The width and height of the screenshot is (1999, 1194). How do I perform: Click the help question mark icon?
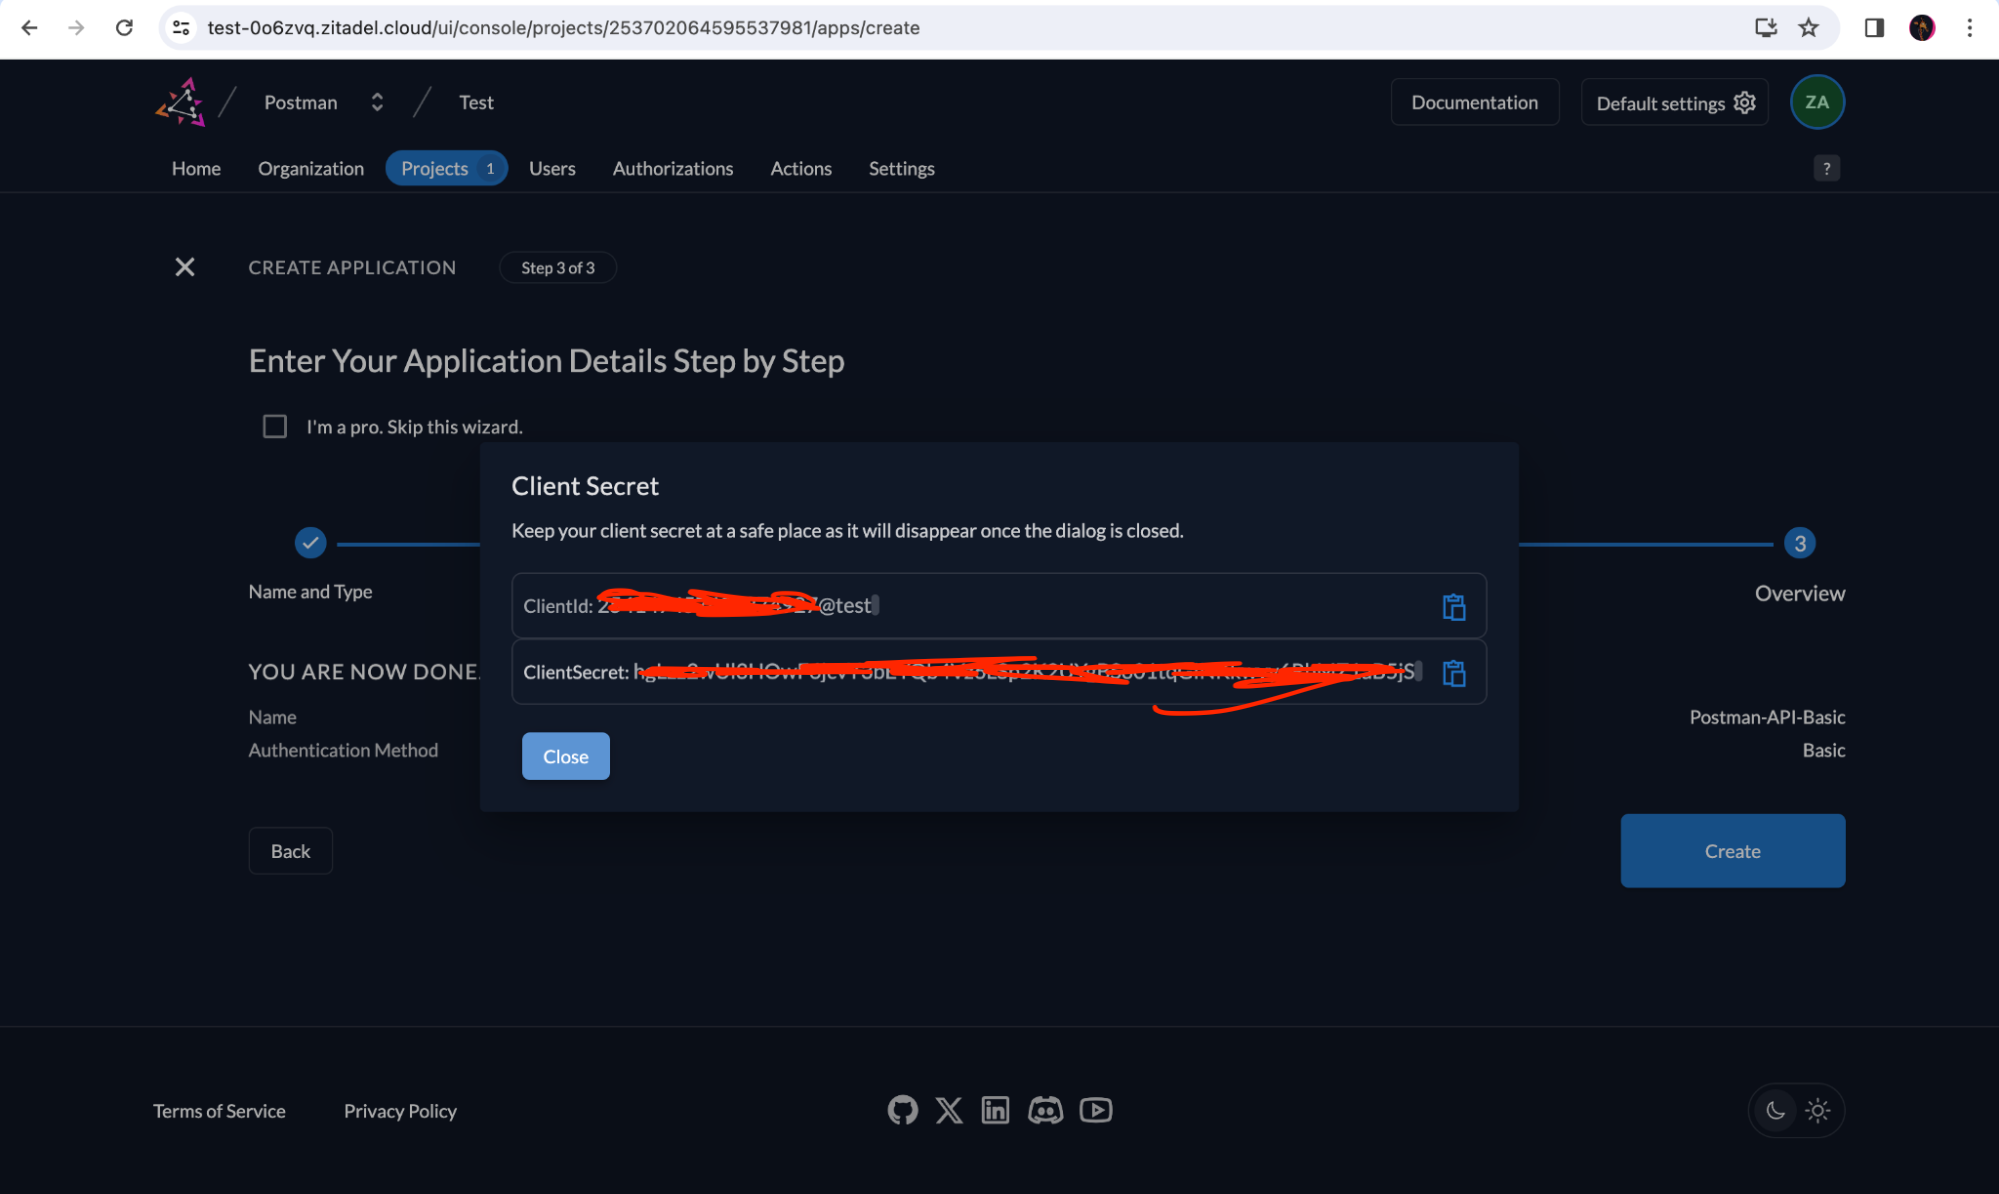(1826, 168)
